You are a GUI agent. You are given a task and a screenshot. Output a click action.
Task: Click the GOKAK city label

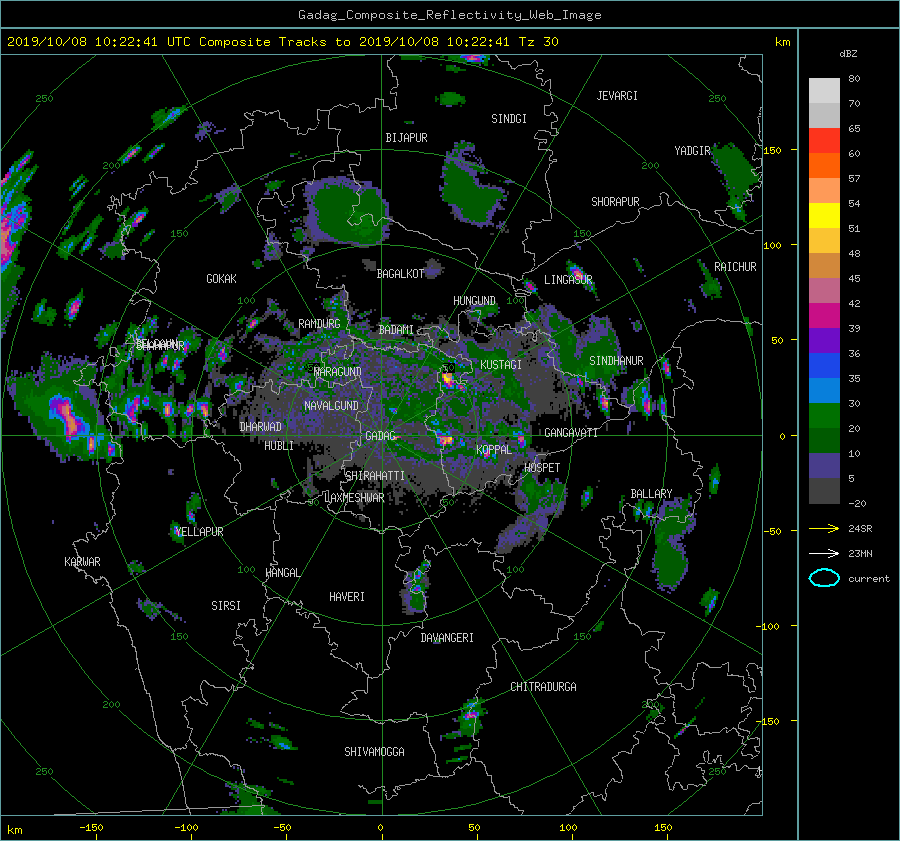coord(222,279)
